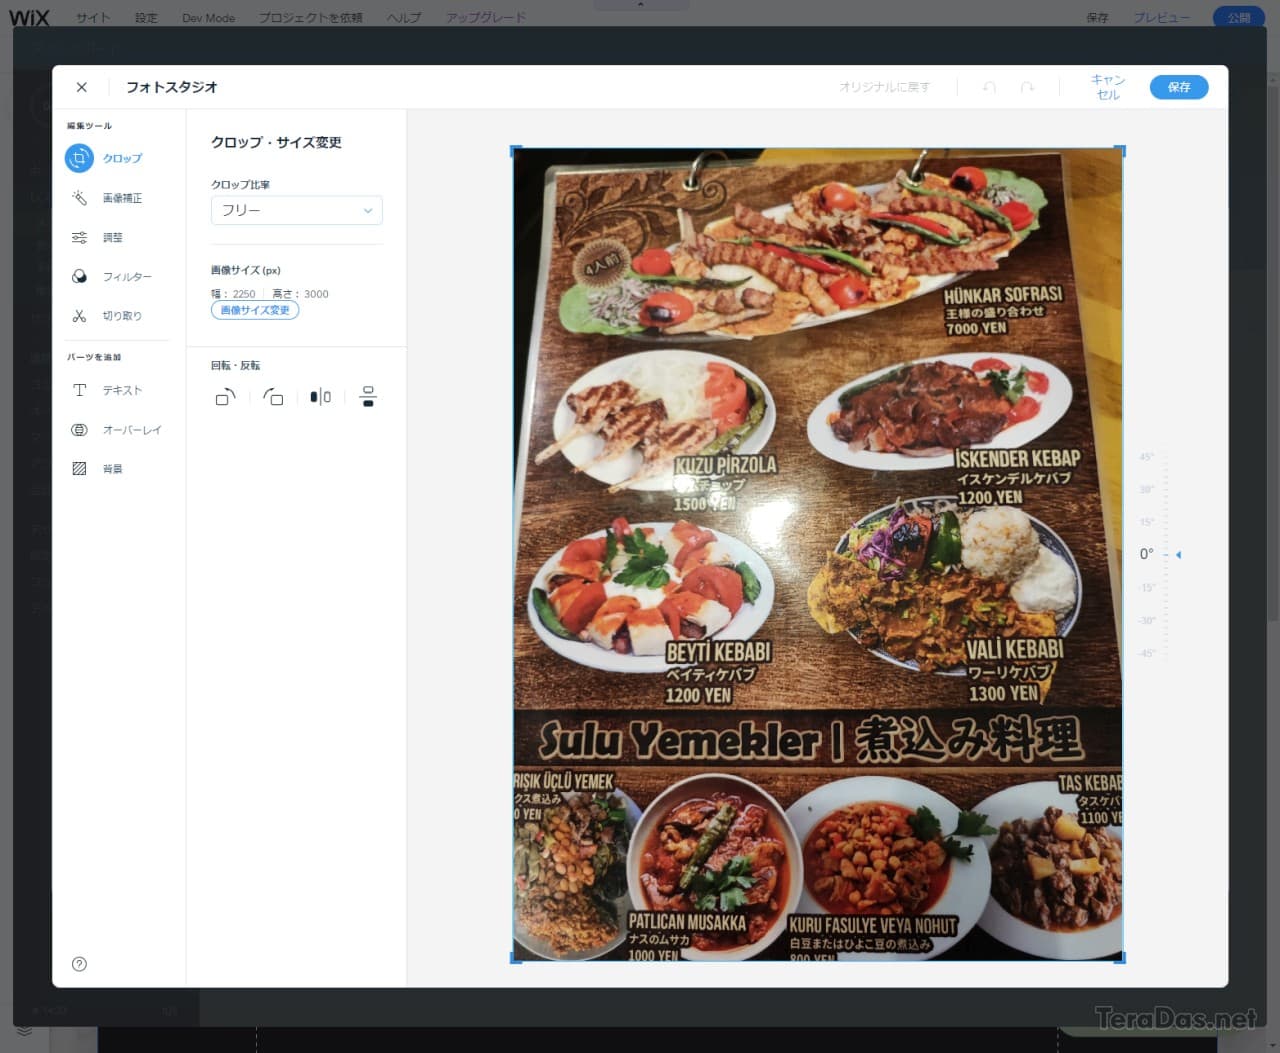Rotate the image clockwise
Screen dimensions: 1280x1053
pos(225,397)
